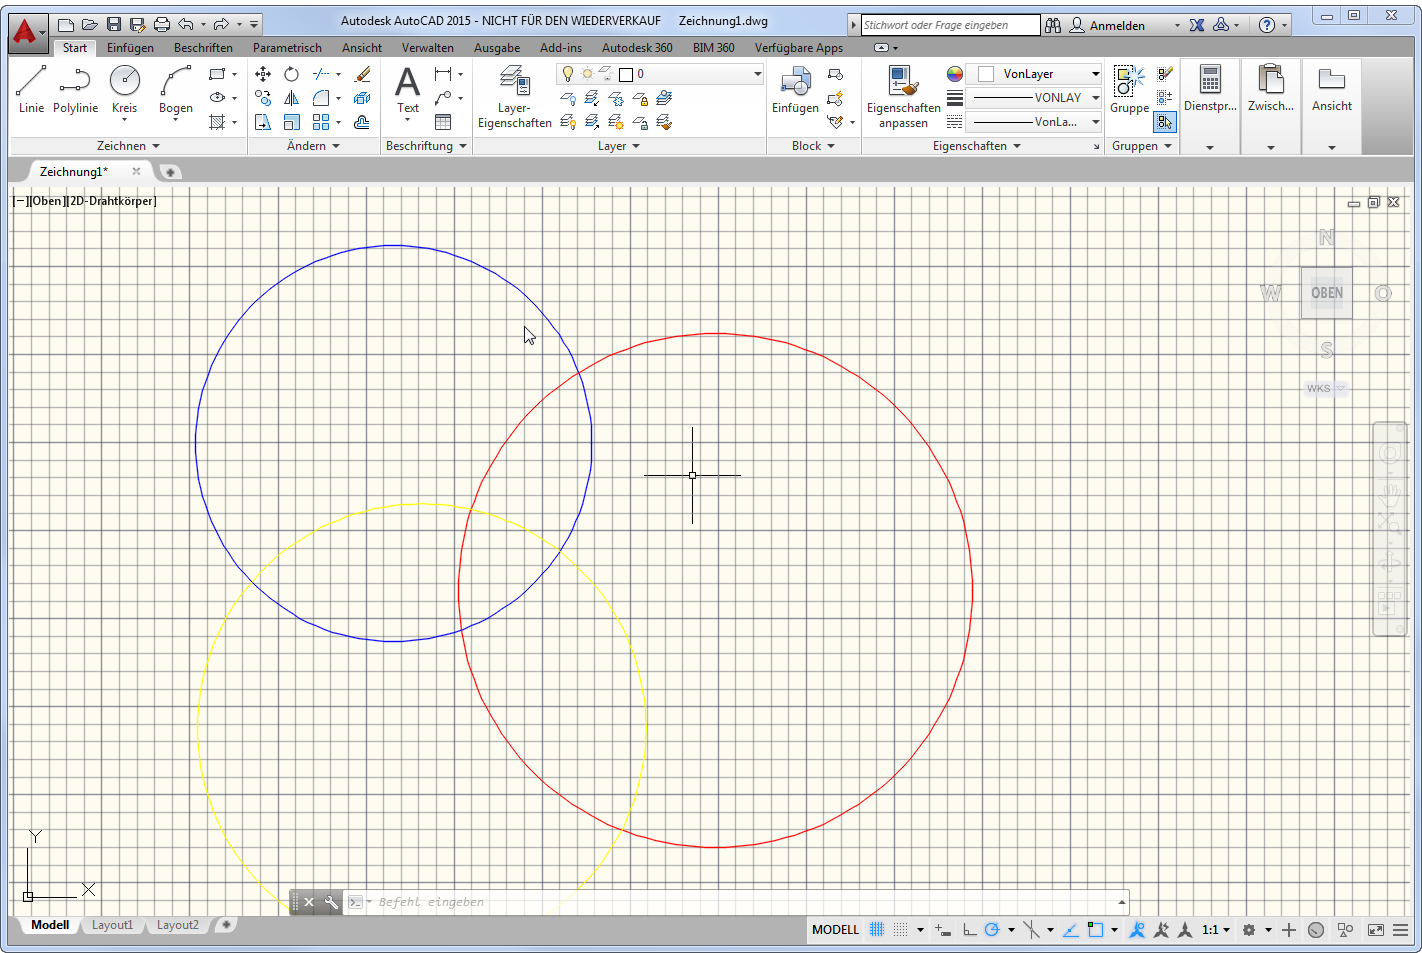Select the large Text annotation tool
The width and height of the screenshot is (1422, 953).
408,88
